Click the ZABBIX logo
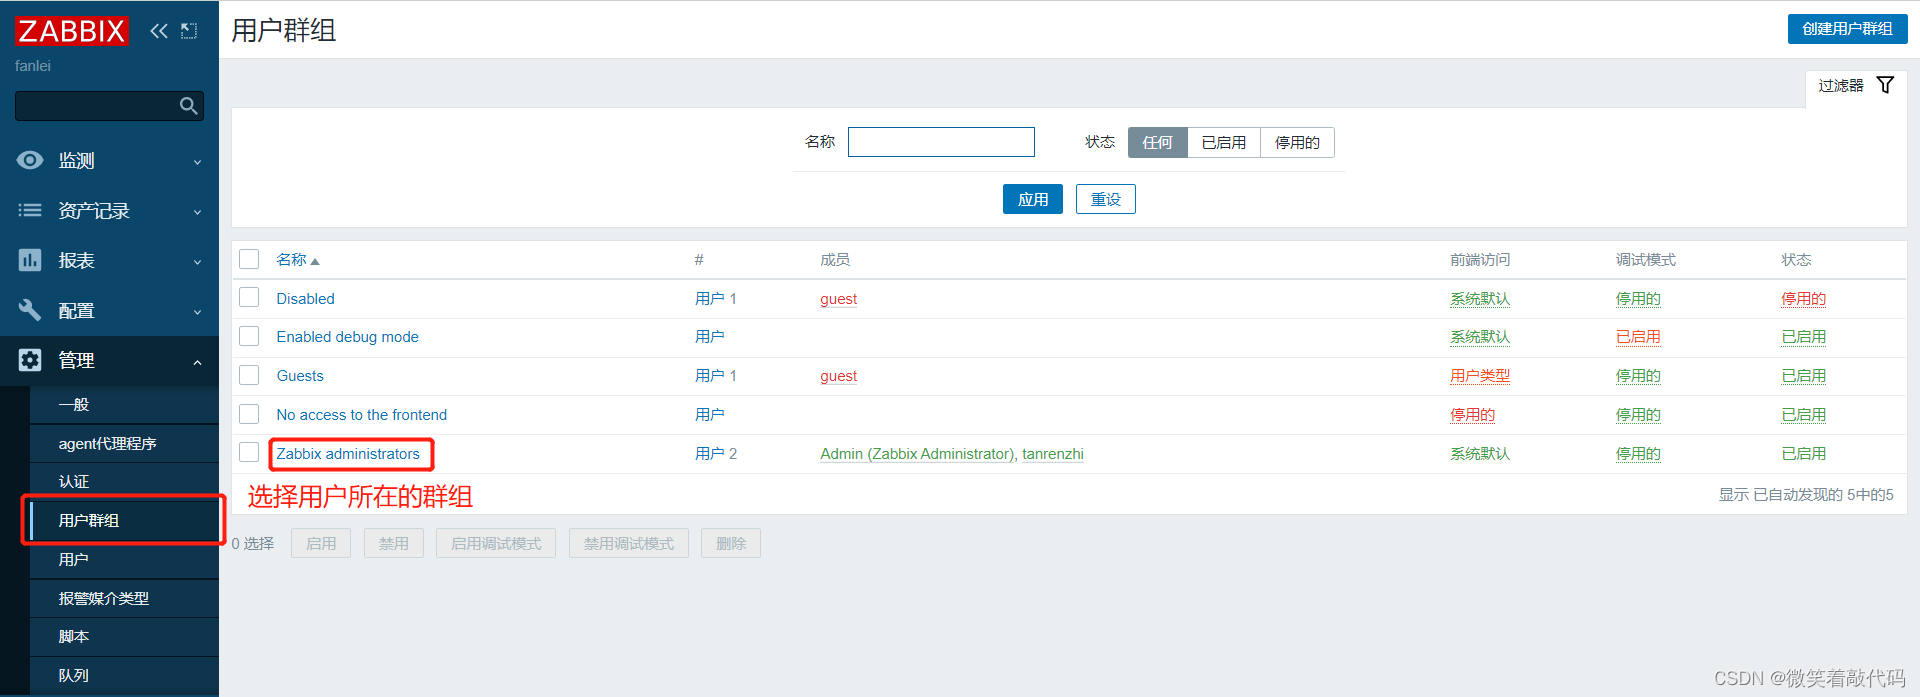The image size is (1920, 697). [x=72, y=31]
